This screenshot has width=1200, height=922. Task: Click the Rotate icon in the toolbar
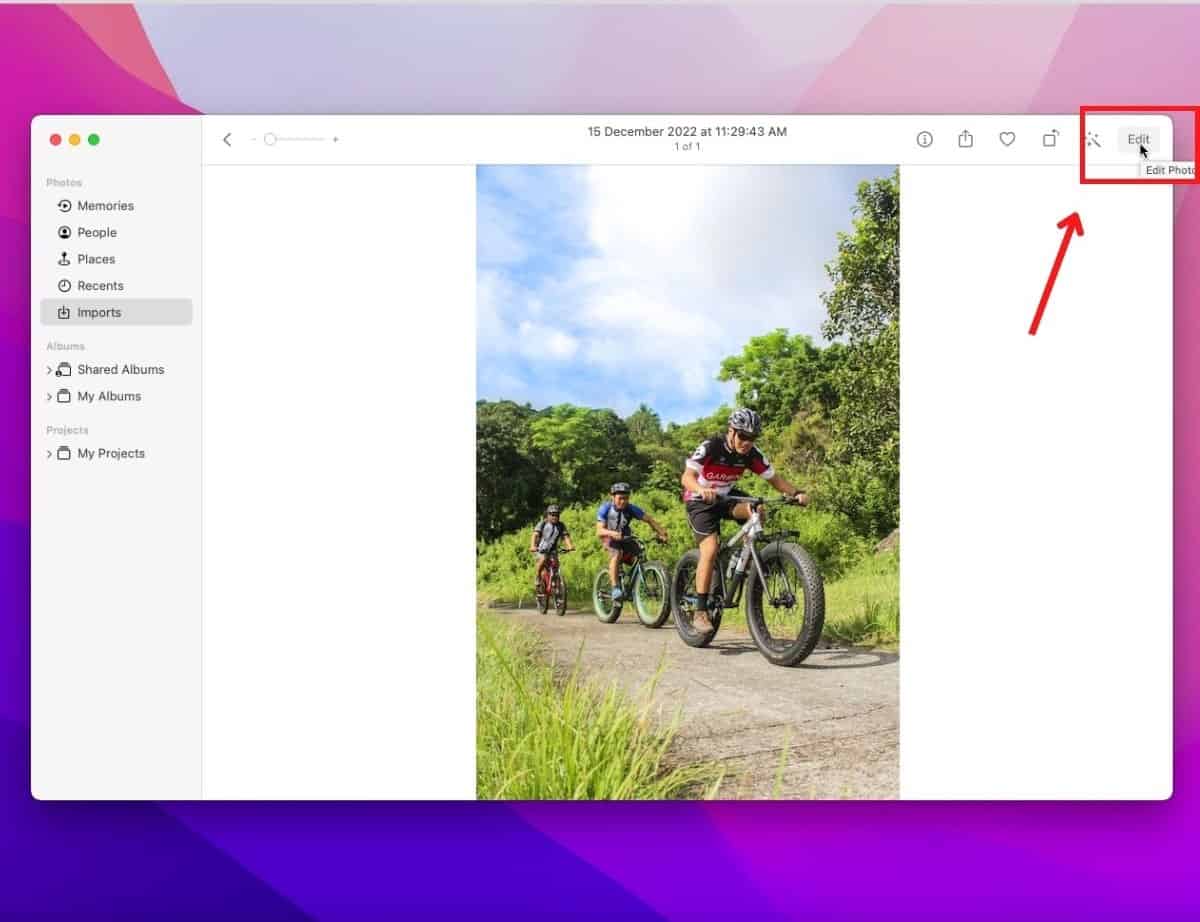point(1050,139)
